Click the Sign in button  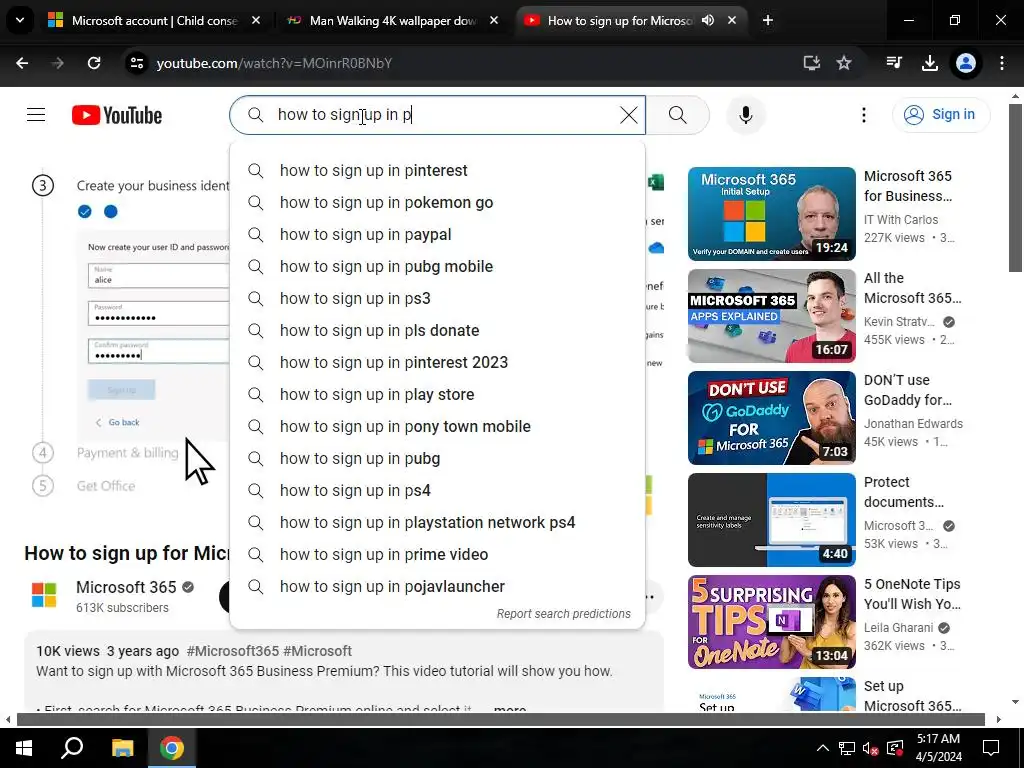point(940,114)
